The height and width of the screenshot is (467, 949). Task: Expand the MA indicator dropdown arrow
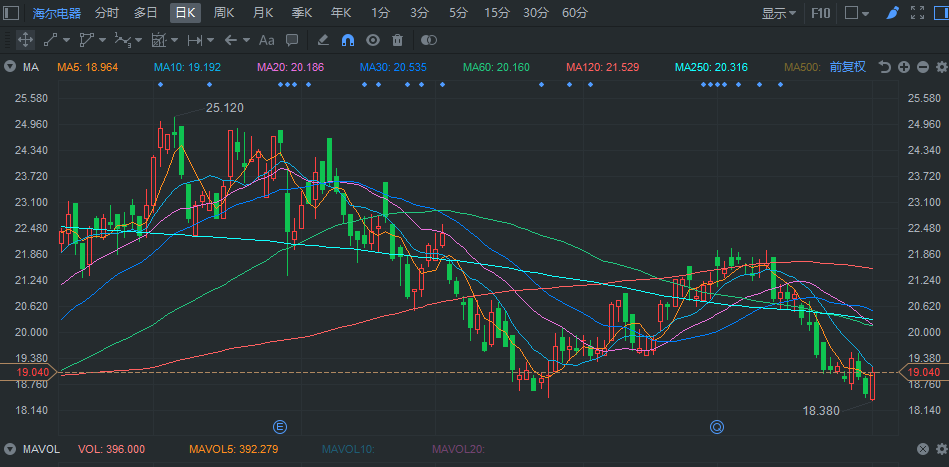(10, 67)
